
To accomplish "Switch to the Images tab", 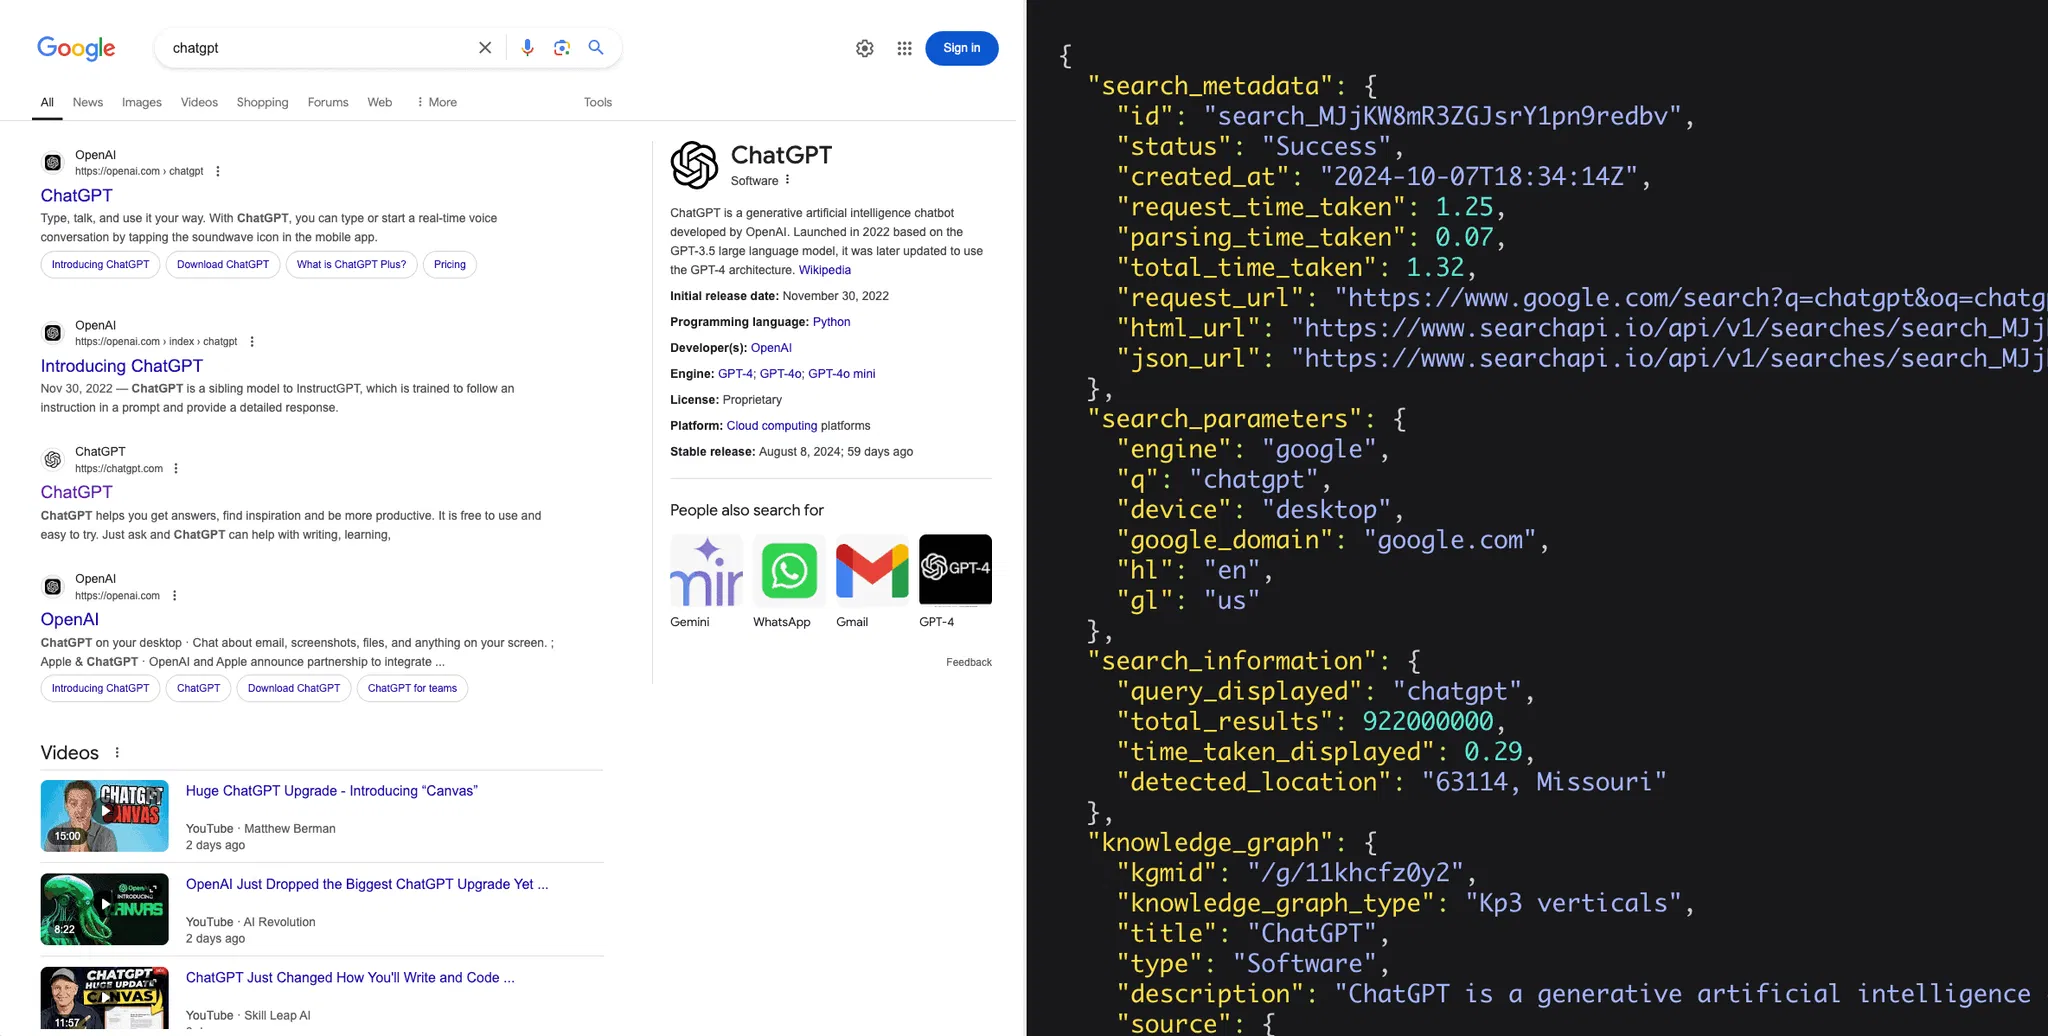I will coord(142,102).
